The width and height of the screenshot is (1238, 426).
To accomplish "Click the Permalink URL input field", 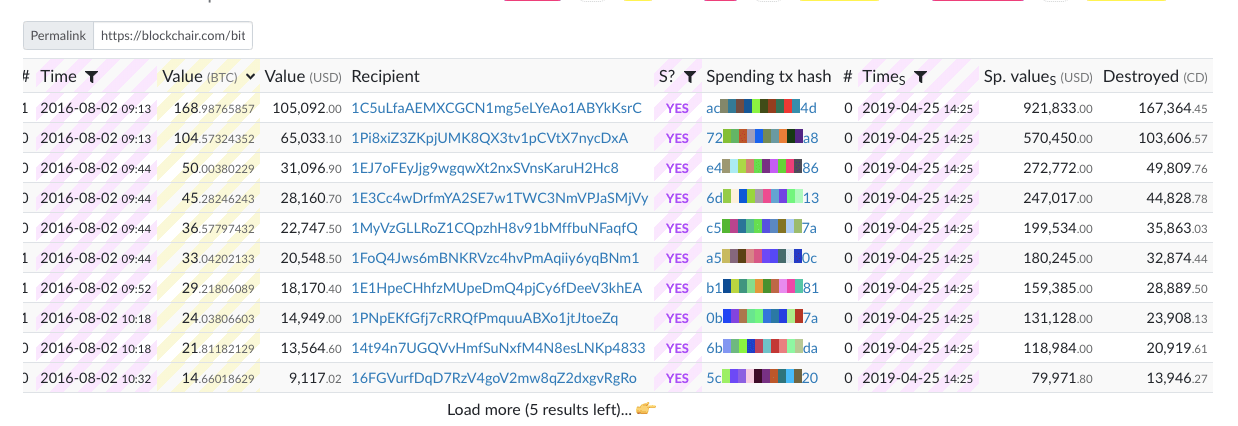I will [173, 36].
